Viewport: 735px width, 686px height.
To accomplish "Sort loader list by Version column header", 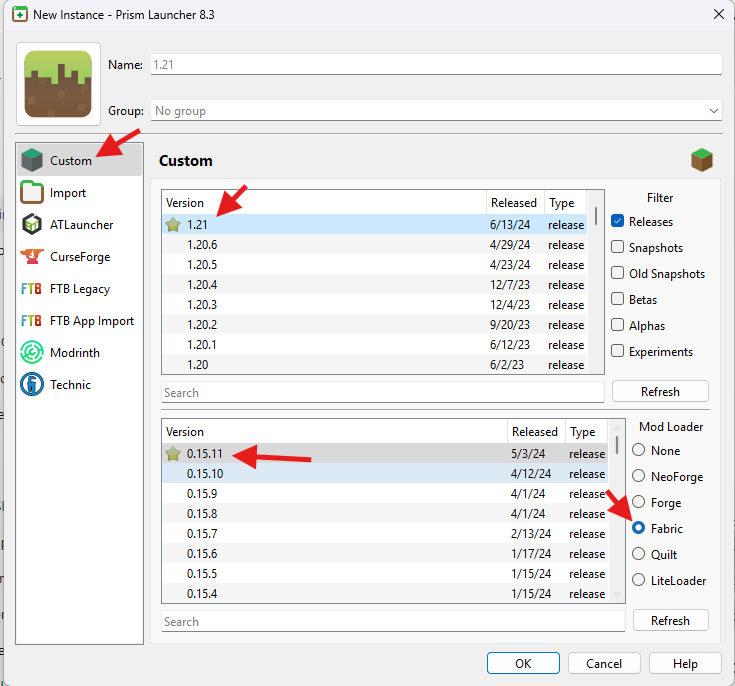I will pyautogui.click(x=335, y=431).
